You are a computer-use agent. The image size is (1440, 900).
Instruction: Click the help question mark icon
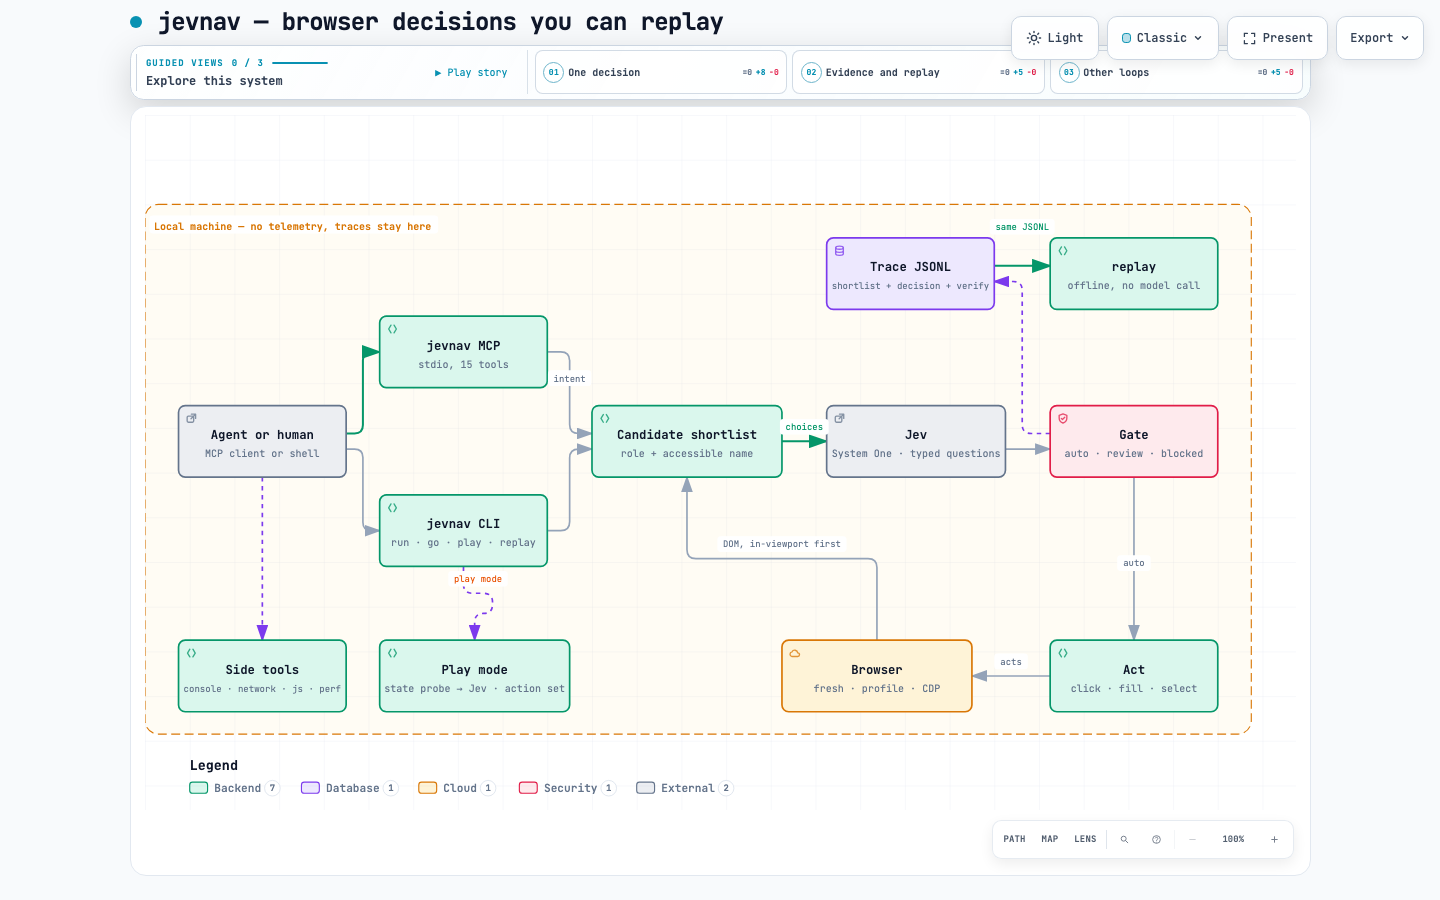pos(1156,840)
